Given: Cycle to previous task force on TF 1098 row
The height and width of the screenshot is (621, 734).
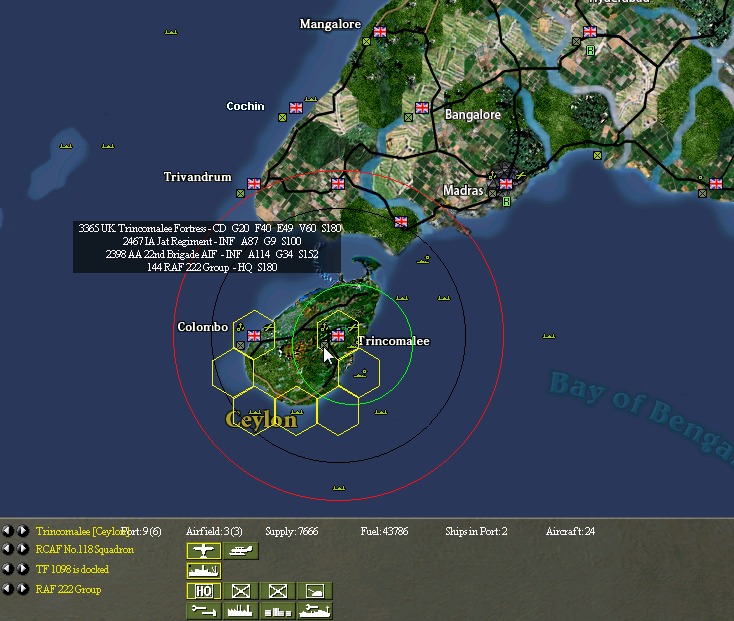Looking at the screenshot, I should pyautogui.click(x=7, y=569).
